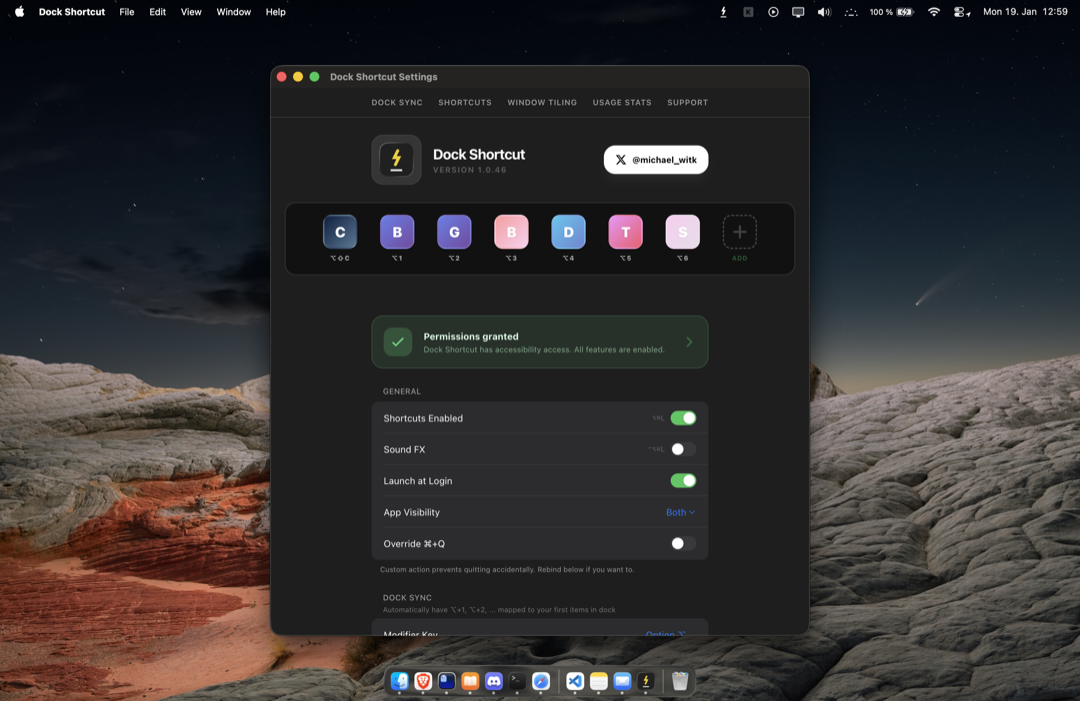Open the Usage Stats tab
This screenshot has height=701, width=1080.
[621, 102]
